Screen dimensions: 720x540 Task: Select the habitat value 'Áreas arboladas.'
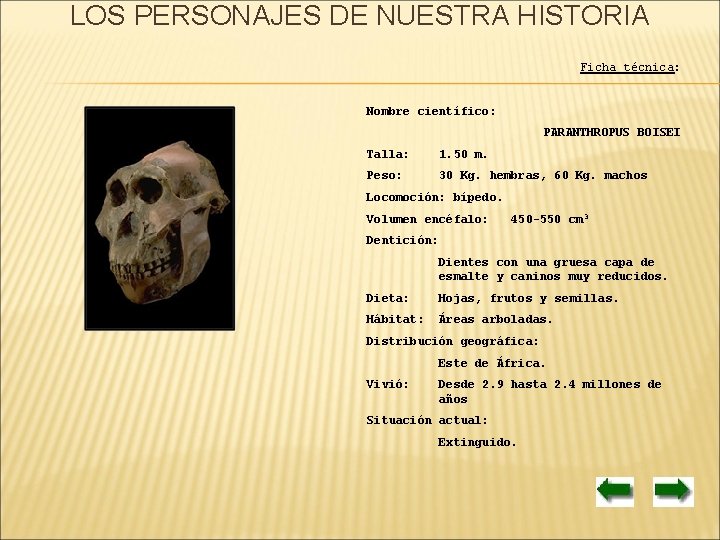point(495,319)
